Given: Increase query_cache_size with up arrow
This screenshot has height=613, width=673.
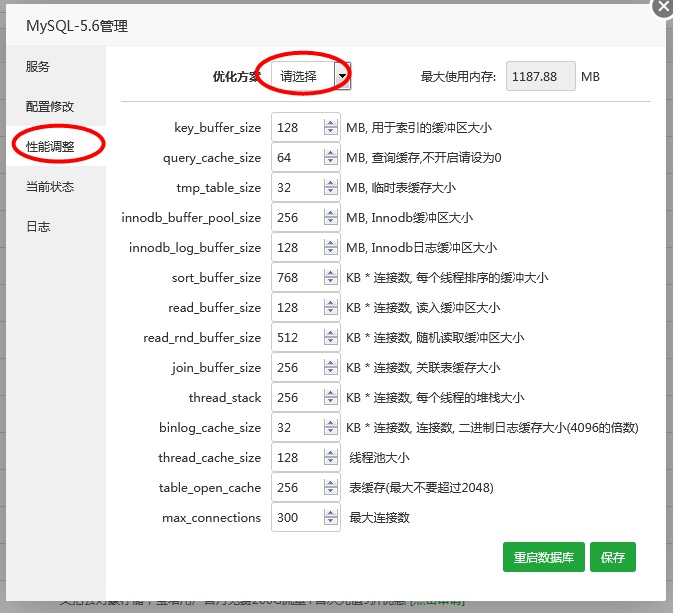Looking at the screenshot, I should [x=330, y=153].
